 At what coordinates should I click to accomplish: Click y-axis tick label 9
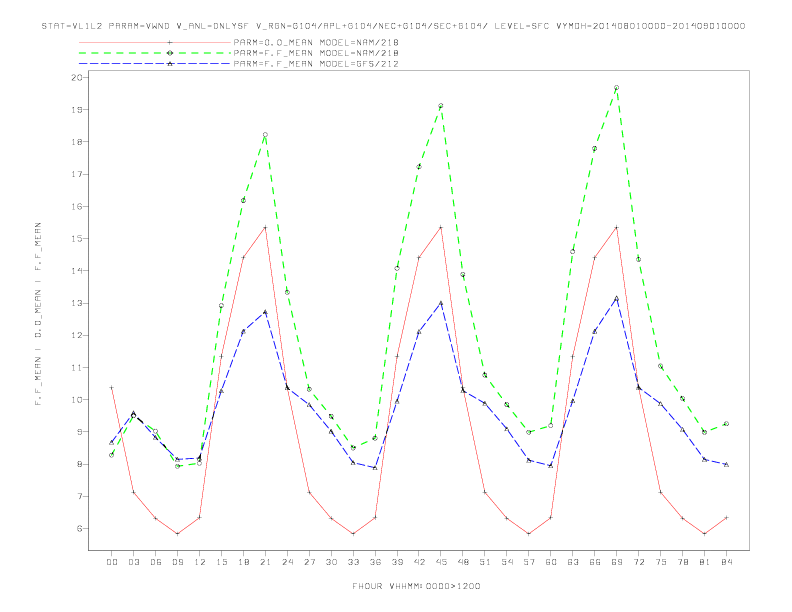(79, 432)
